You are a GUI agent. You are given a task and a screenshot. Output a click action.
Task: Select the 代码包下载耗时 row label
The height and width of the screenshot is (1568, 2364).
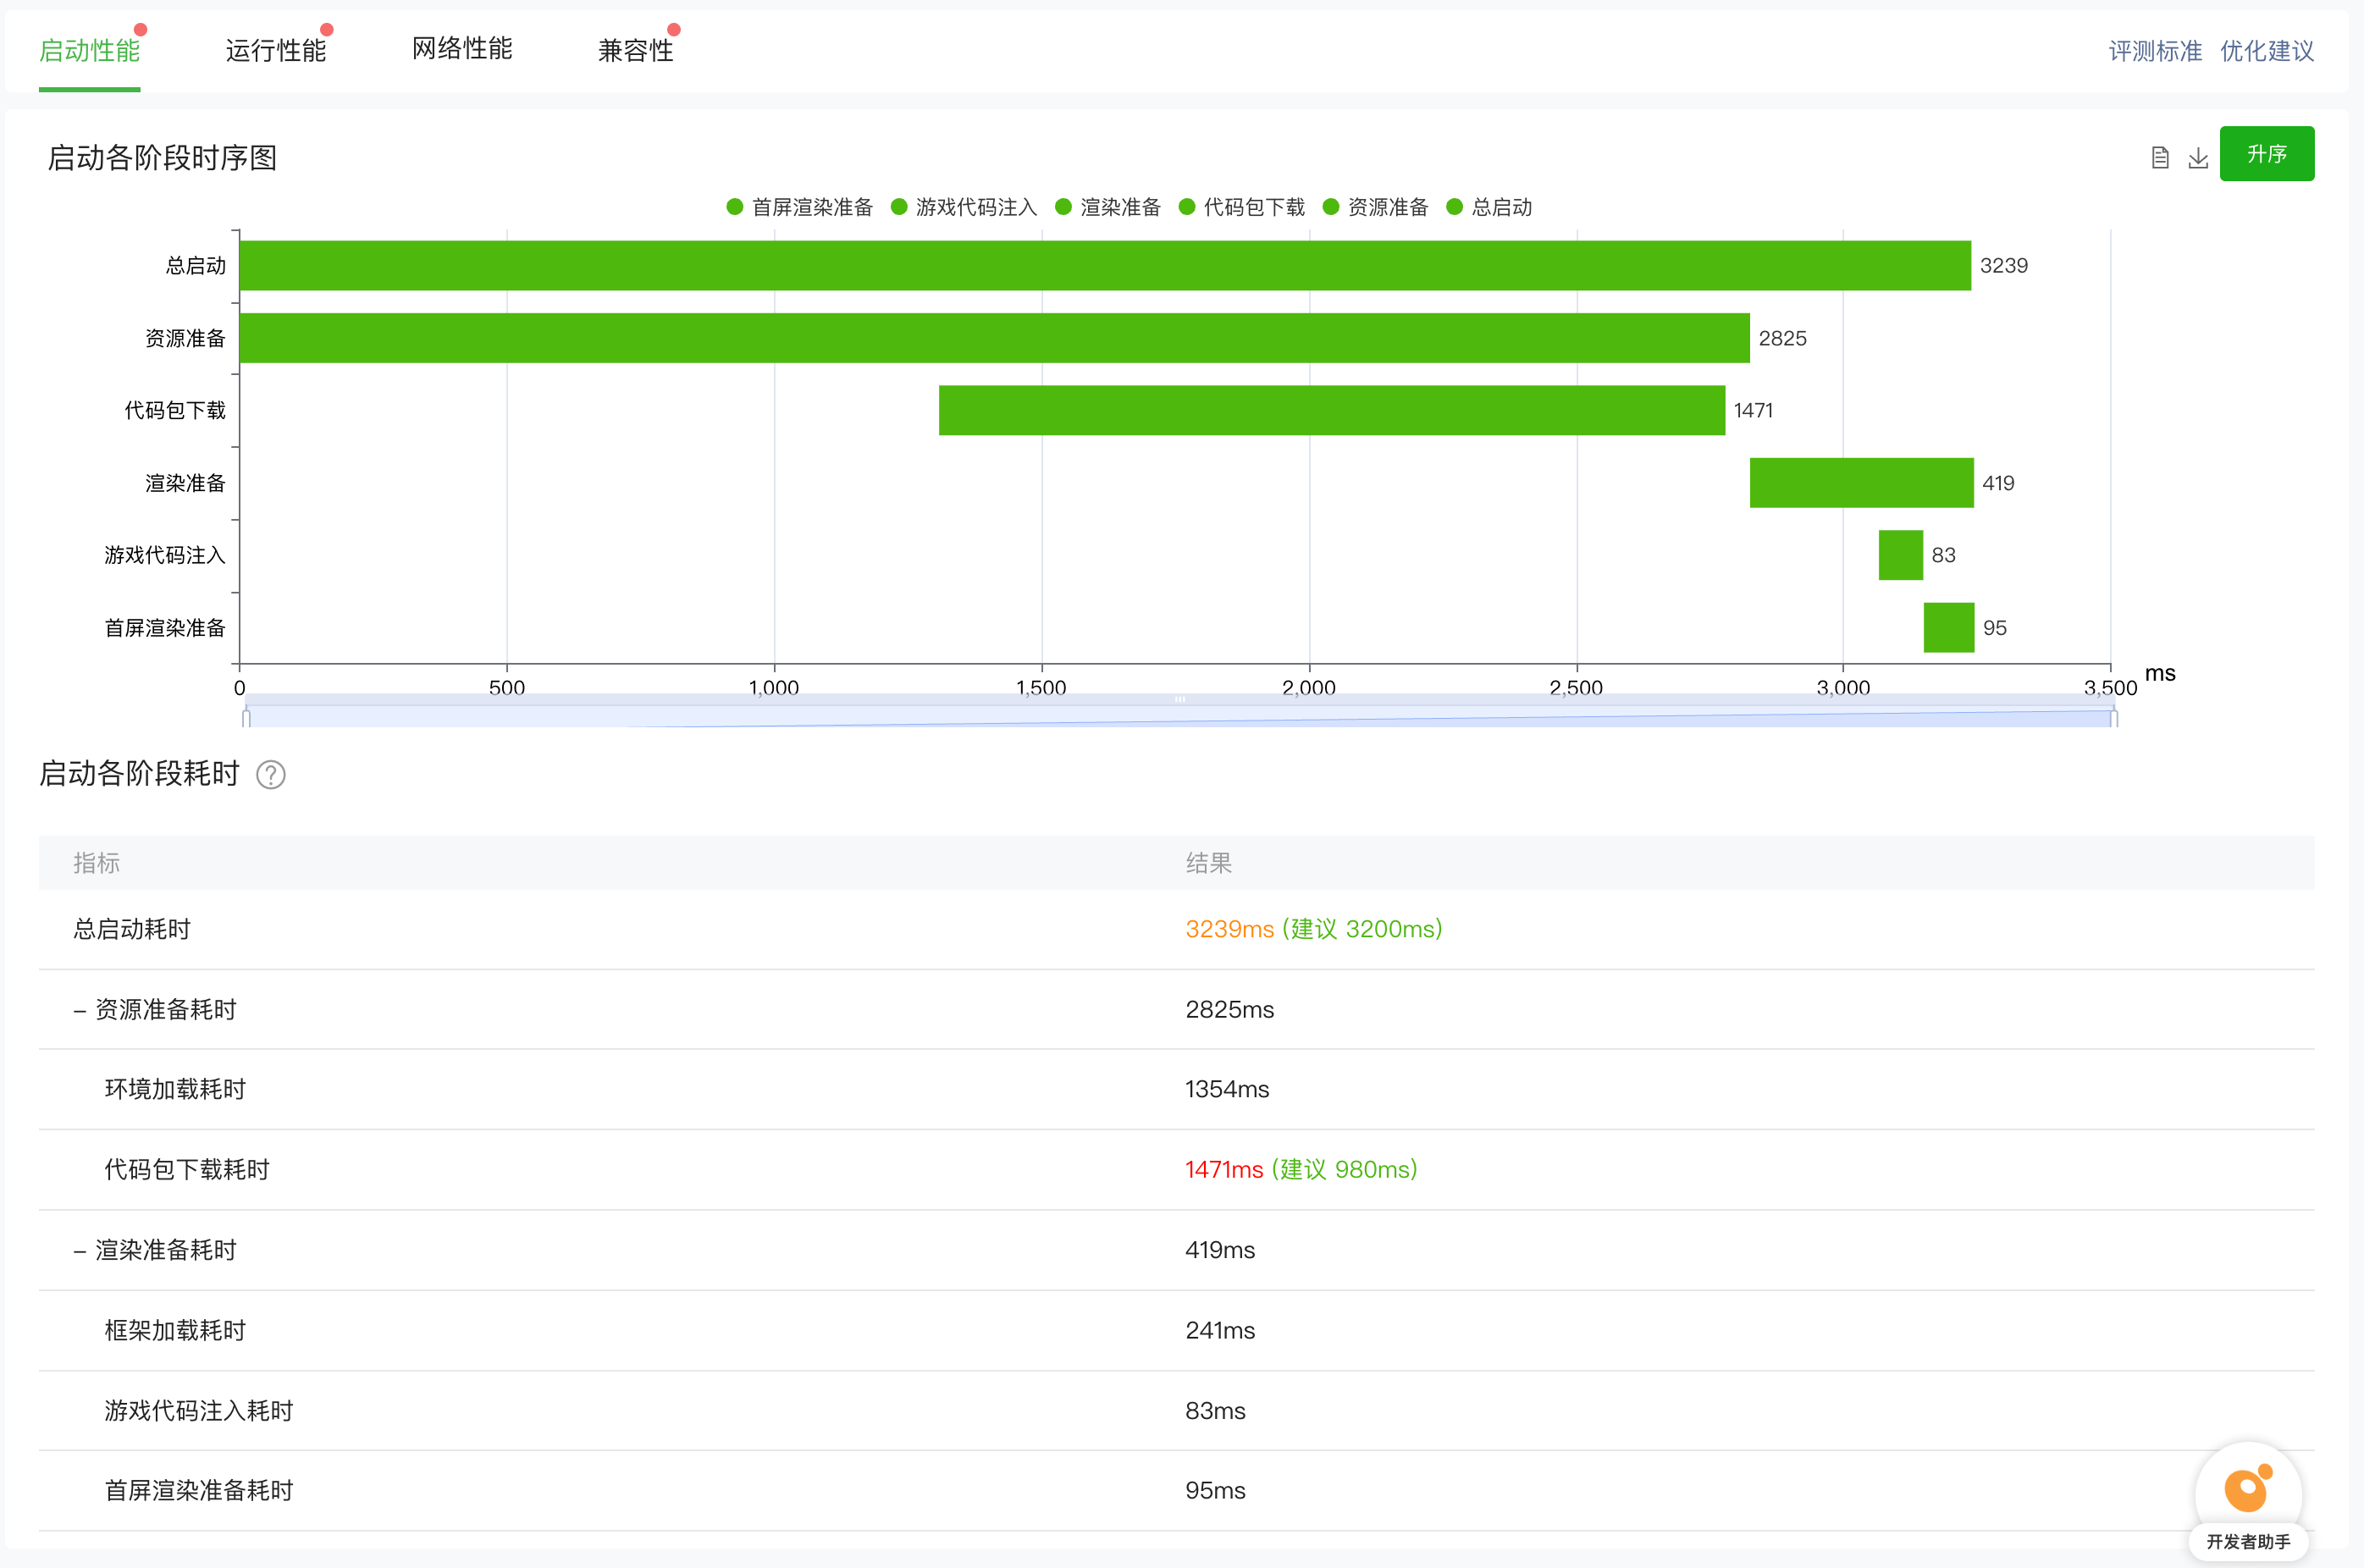pos(187,1170)
